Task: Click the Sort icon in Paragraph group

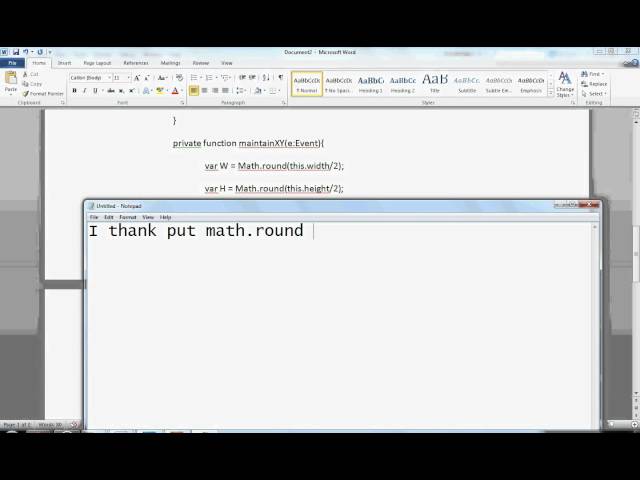Action: pyautogui.click(x=266, y=78)
